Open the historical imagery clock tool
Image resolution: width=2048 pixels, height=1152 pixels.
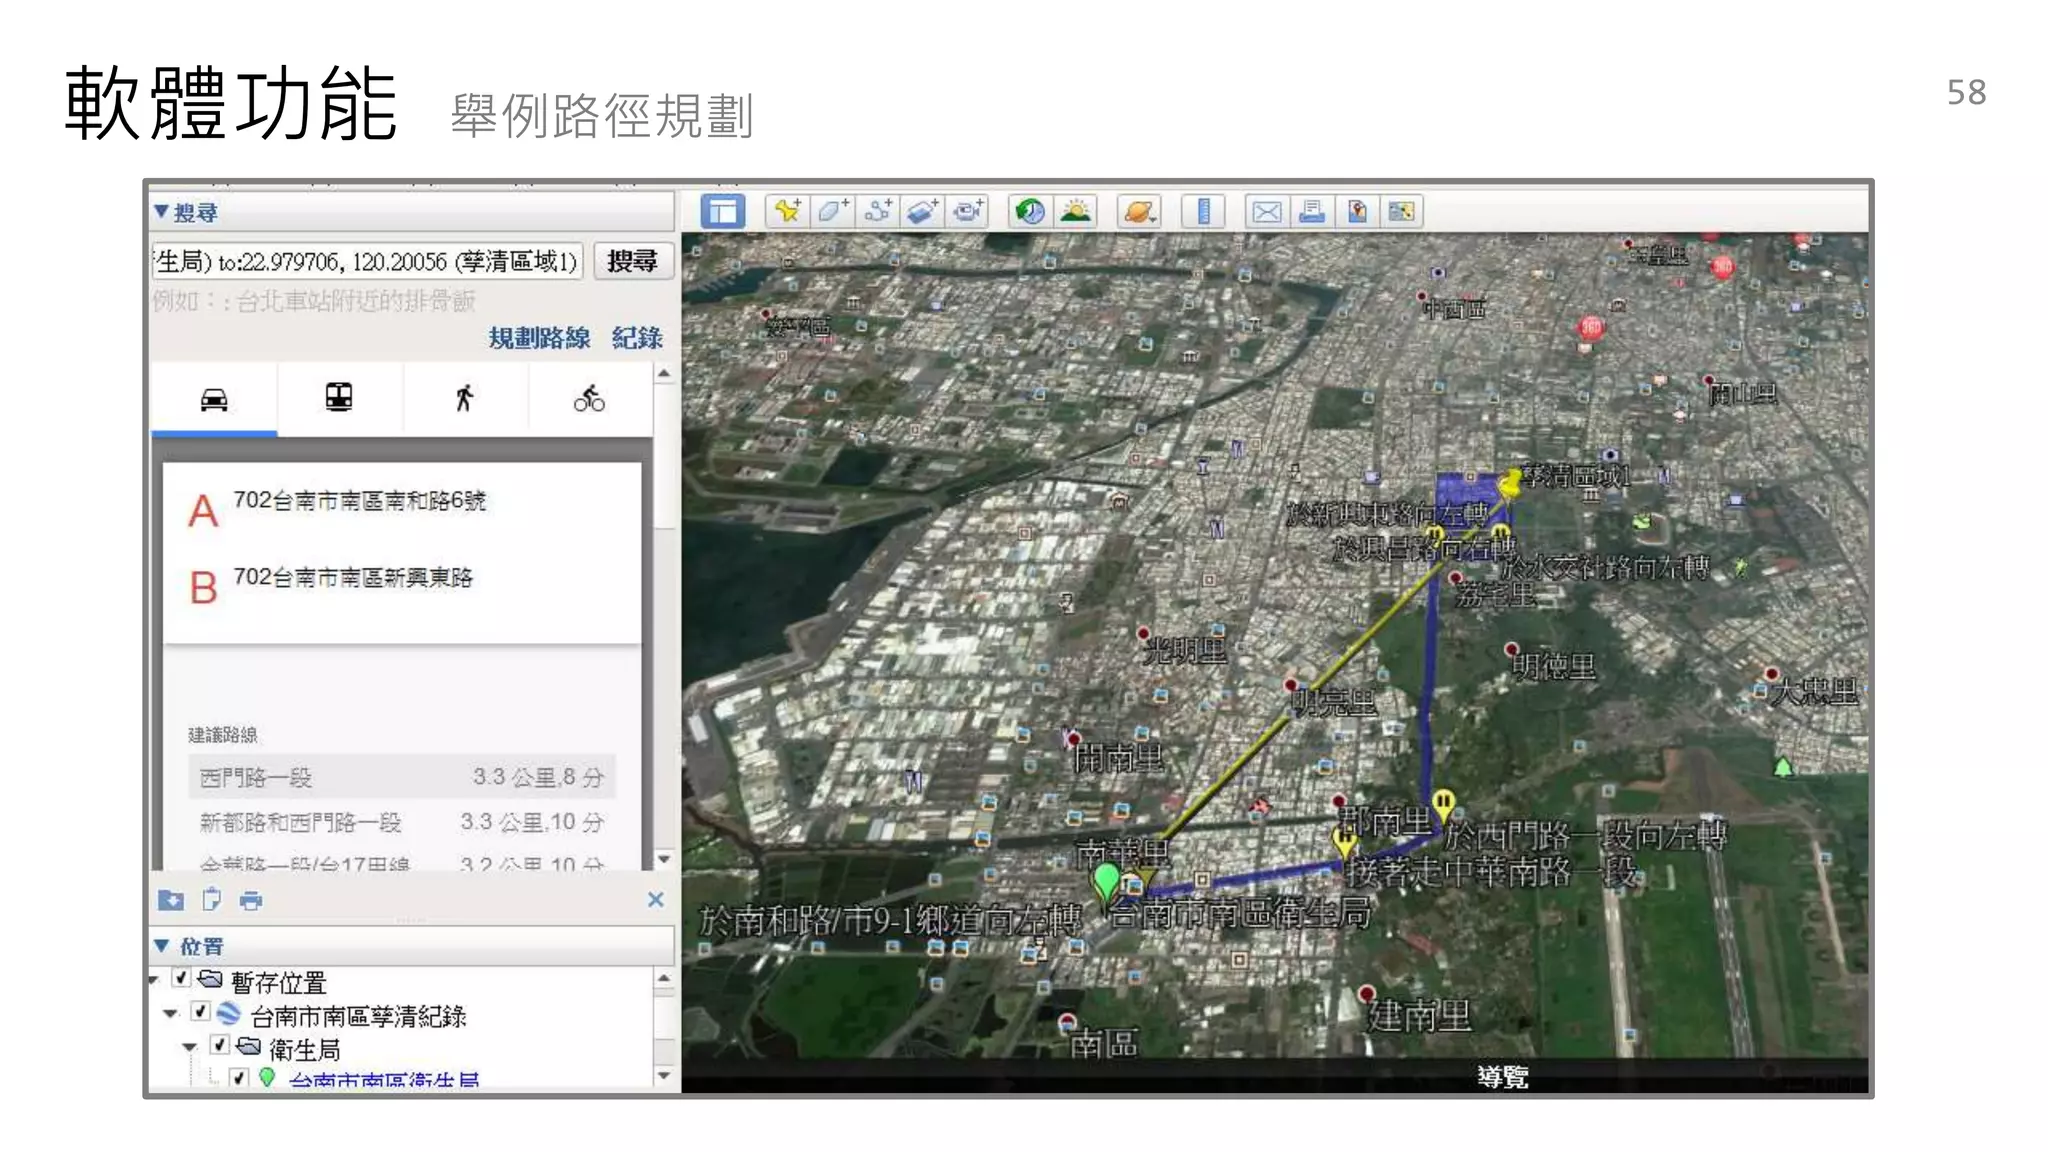point(1029,211)
